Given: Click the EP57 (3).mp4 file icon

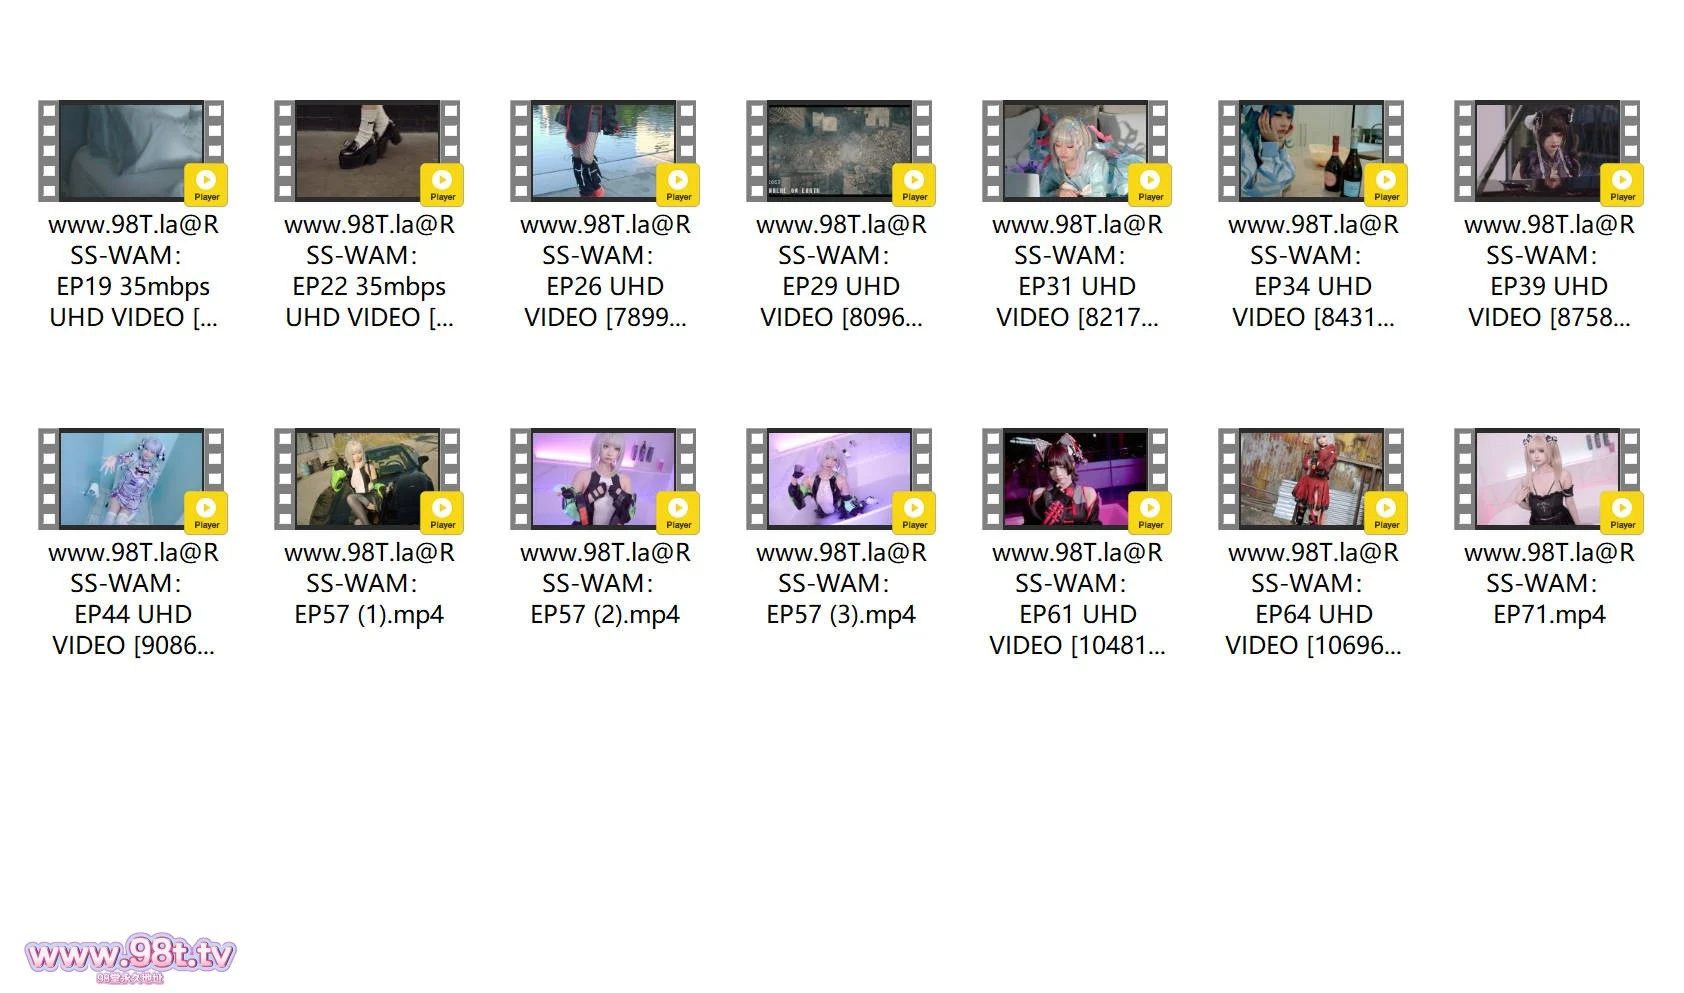Looking at the screenshot, I should [x=840, y=479].
